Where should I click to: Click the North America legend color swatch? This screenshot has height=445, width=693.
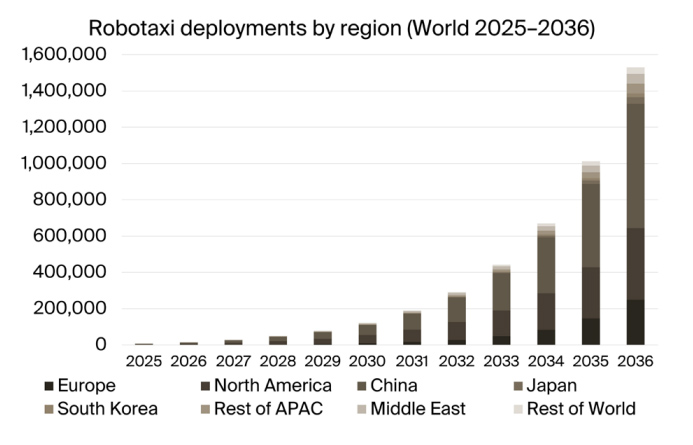tap(206, 386)
